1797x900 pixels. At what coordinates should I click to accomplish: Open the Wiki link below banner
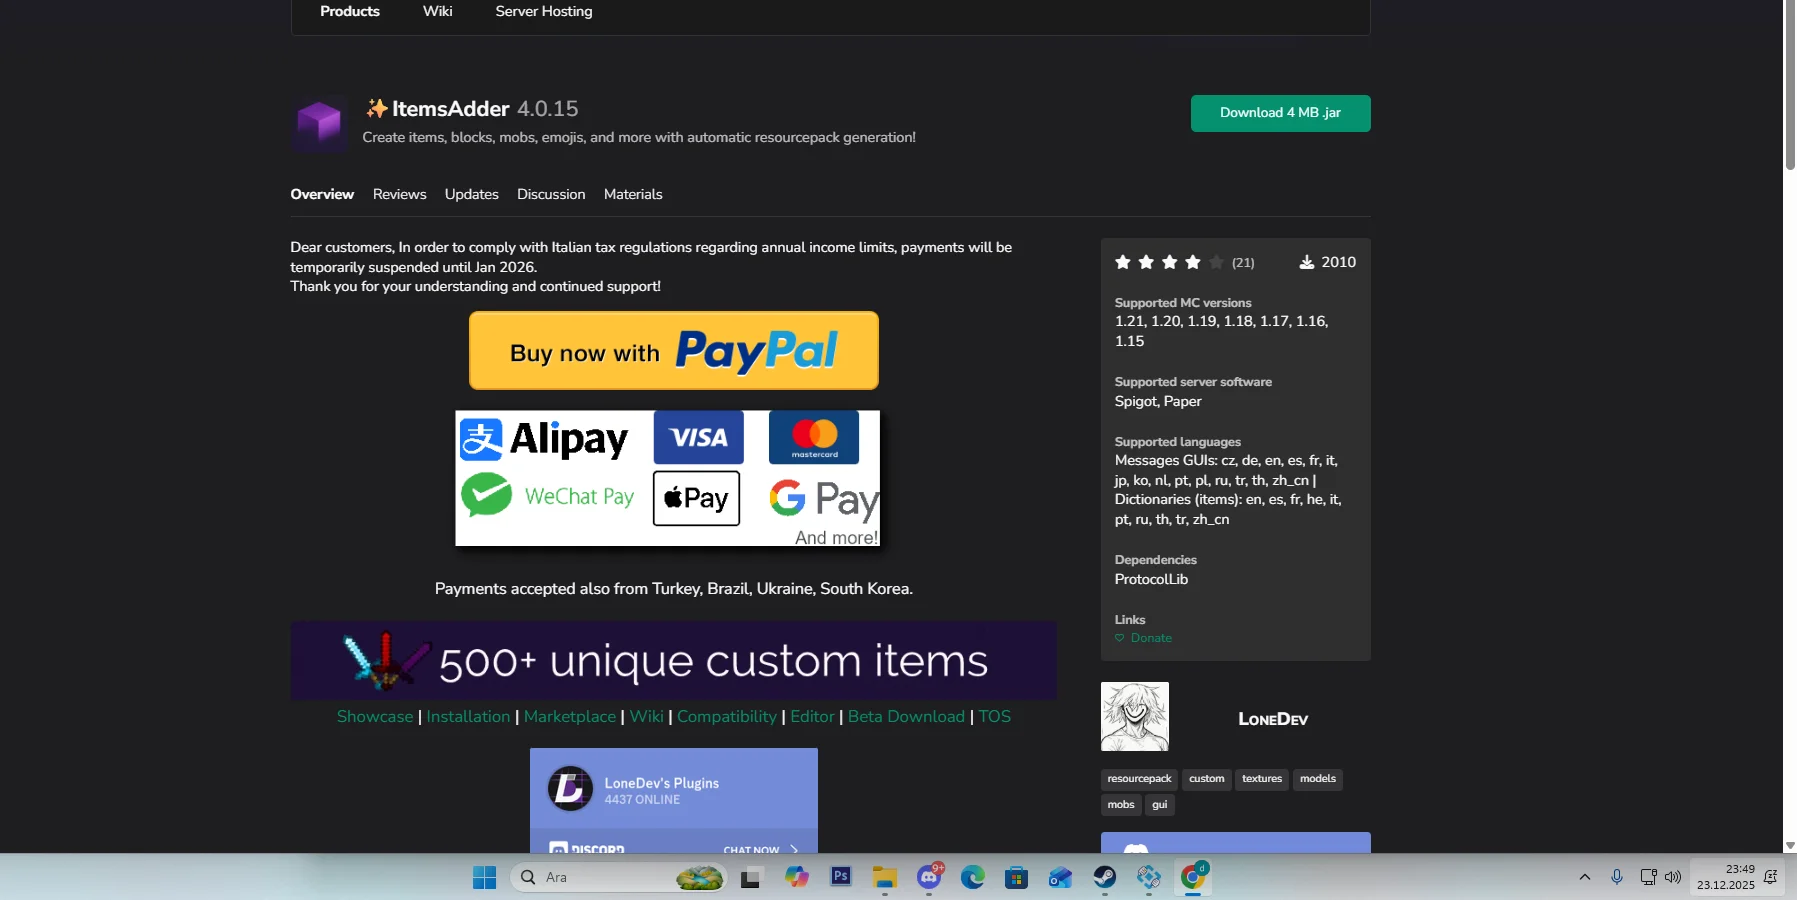[646, 717]
